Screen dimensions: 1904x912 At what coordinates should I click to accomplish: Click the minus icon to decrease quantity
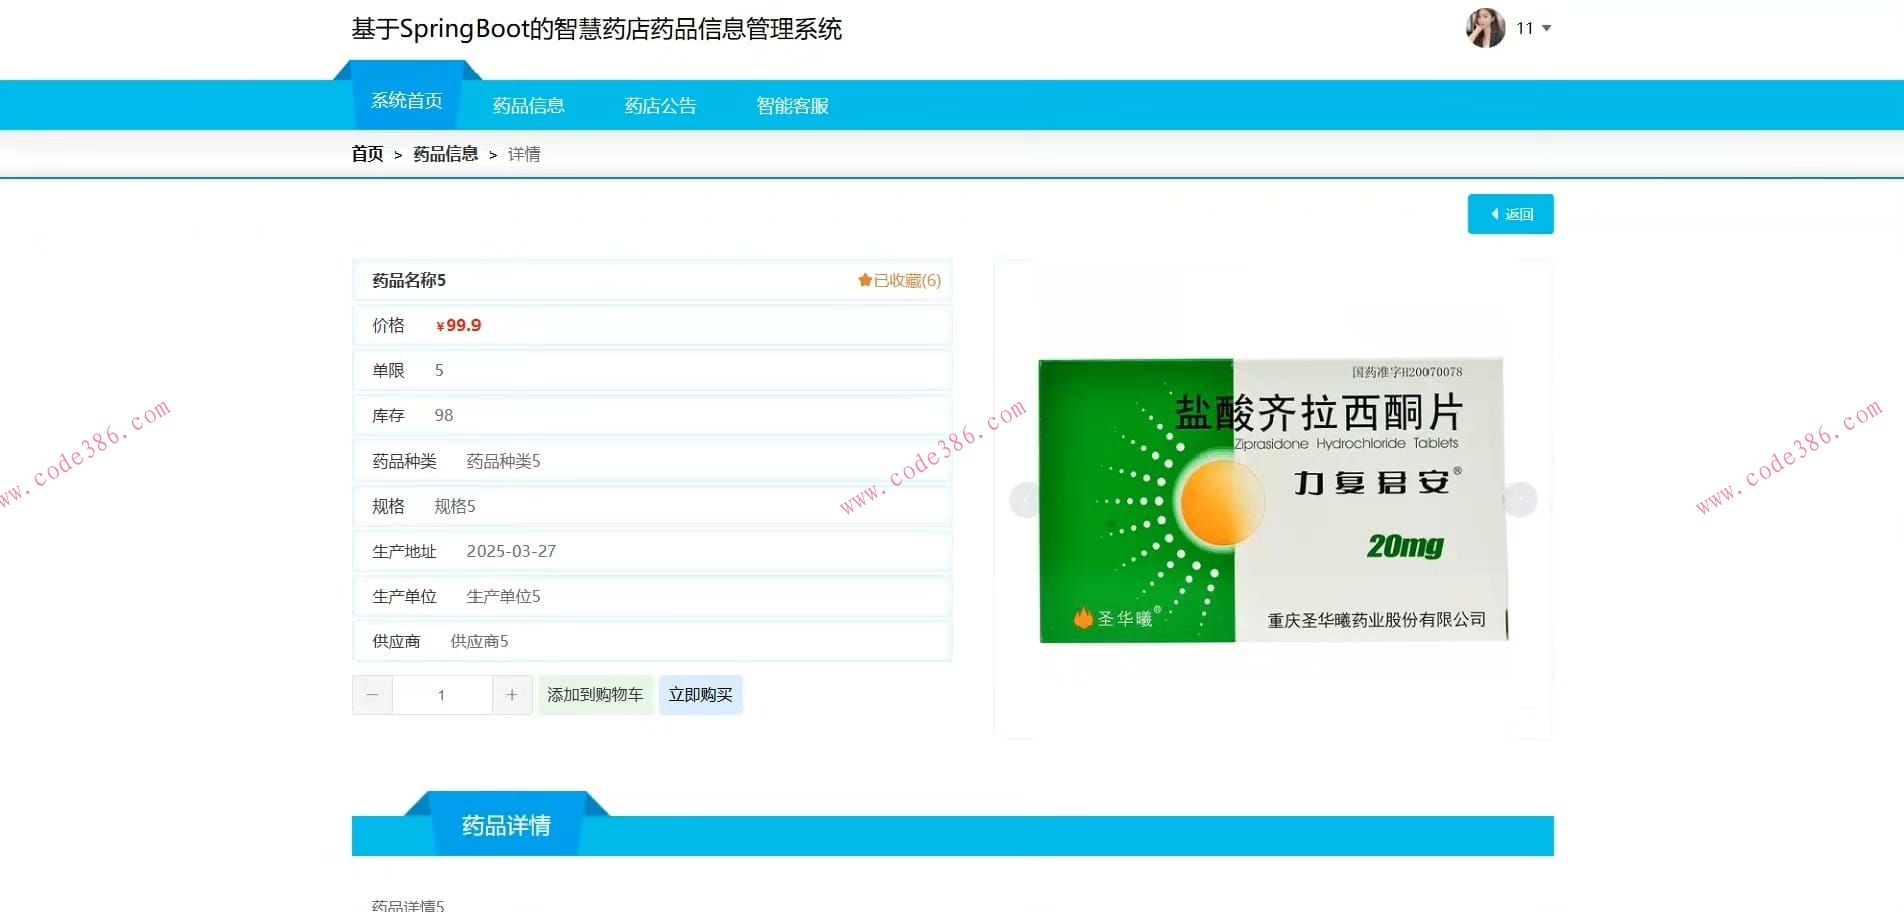tap(371, 694)
